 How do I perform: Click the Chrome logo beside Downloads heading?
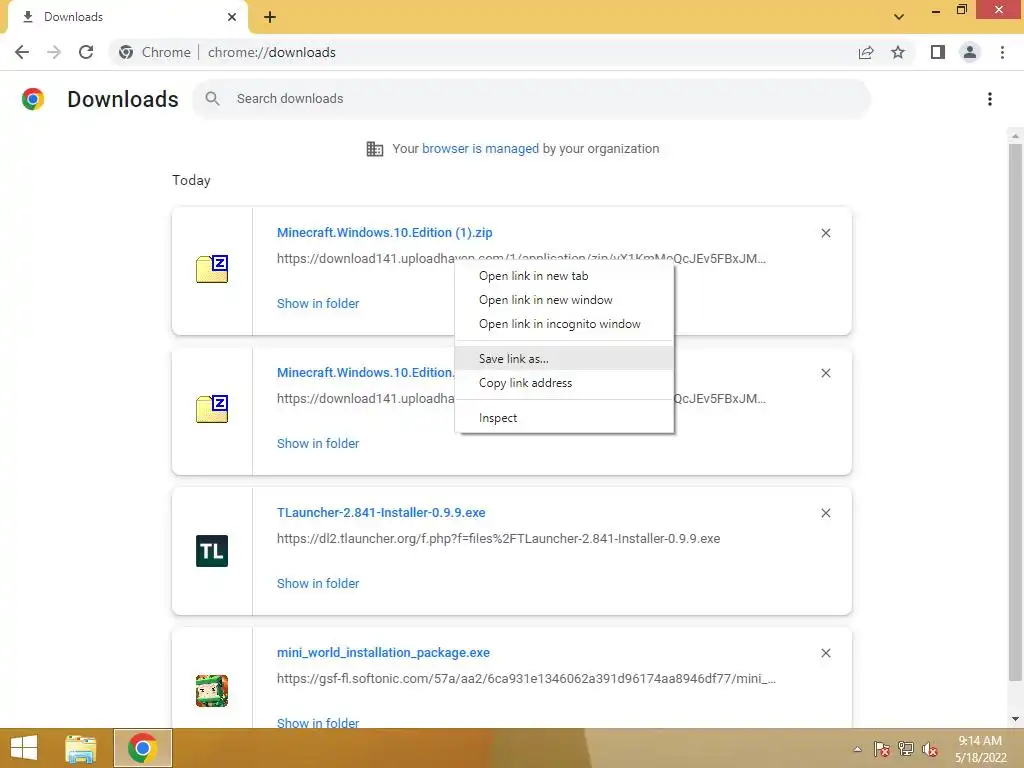click(33, 99)
